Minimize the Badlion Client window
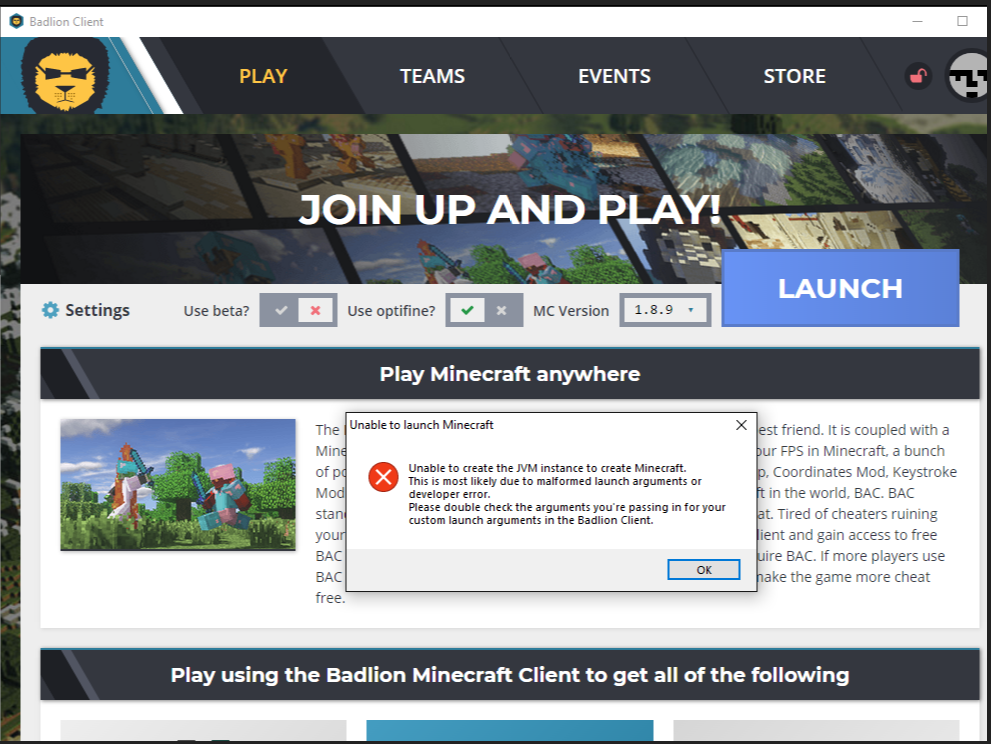Image resolution: width=991 pixels, height=744 pixels. [918, 21]
